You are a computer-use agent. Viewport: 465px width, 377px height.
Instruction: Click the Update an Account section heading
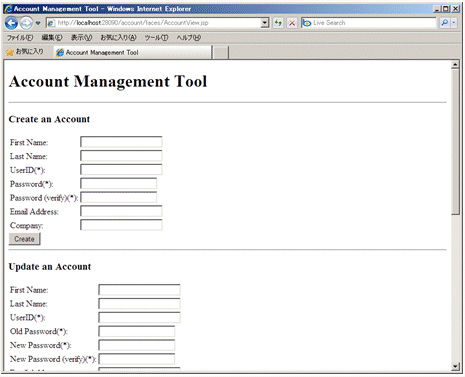coord(50,267)
